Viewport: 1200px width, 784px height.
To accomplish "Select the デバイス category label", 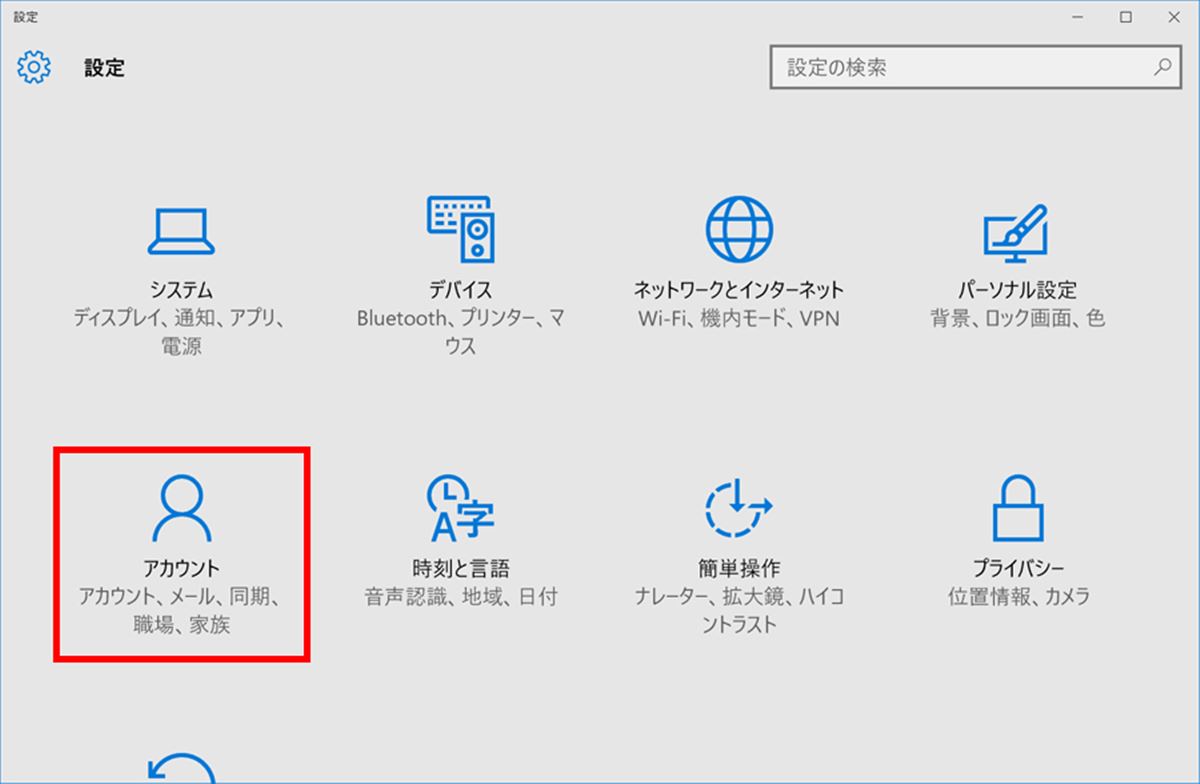I will [x=460, y=290].
